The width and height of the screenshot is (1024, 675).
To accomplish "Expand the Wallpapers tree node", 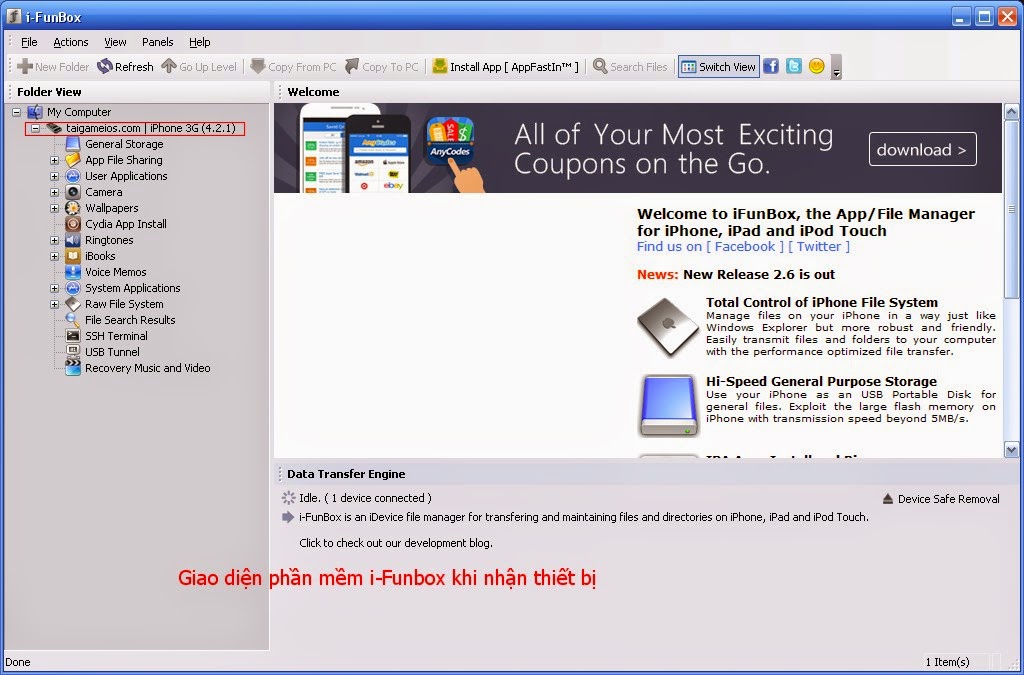I will pos(55,208).
